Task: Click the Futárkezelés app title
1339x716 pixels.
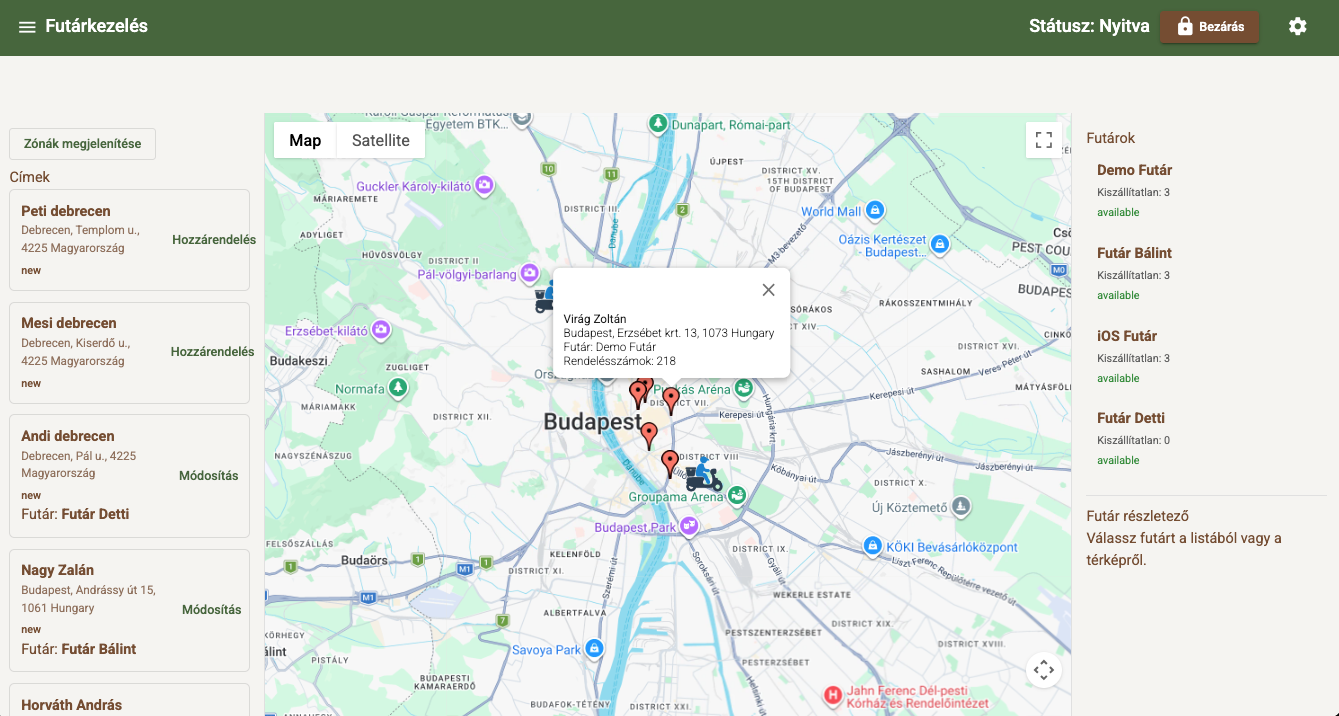Action: pyautogui.click(x=97, y=26)
